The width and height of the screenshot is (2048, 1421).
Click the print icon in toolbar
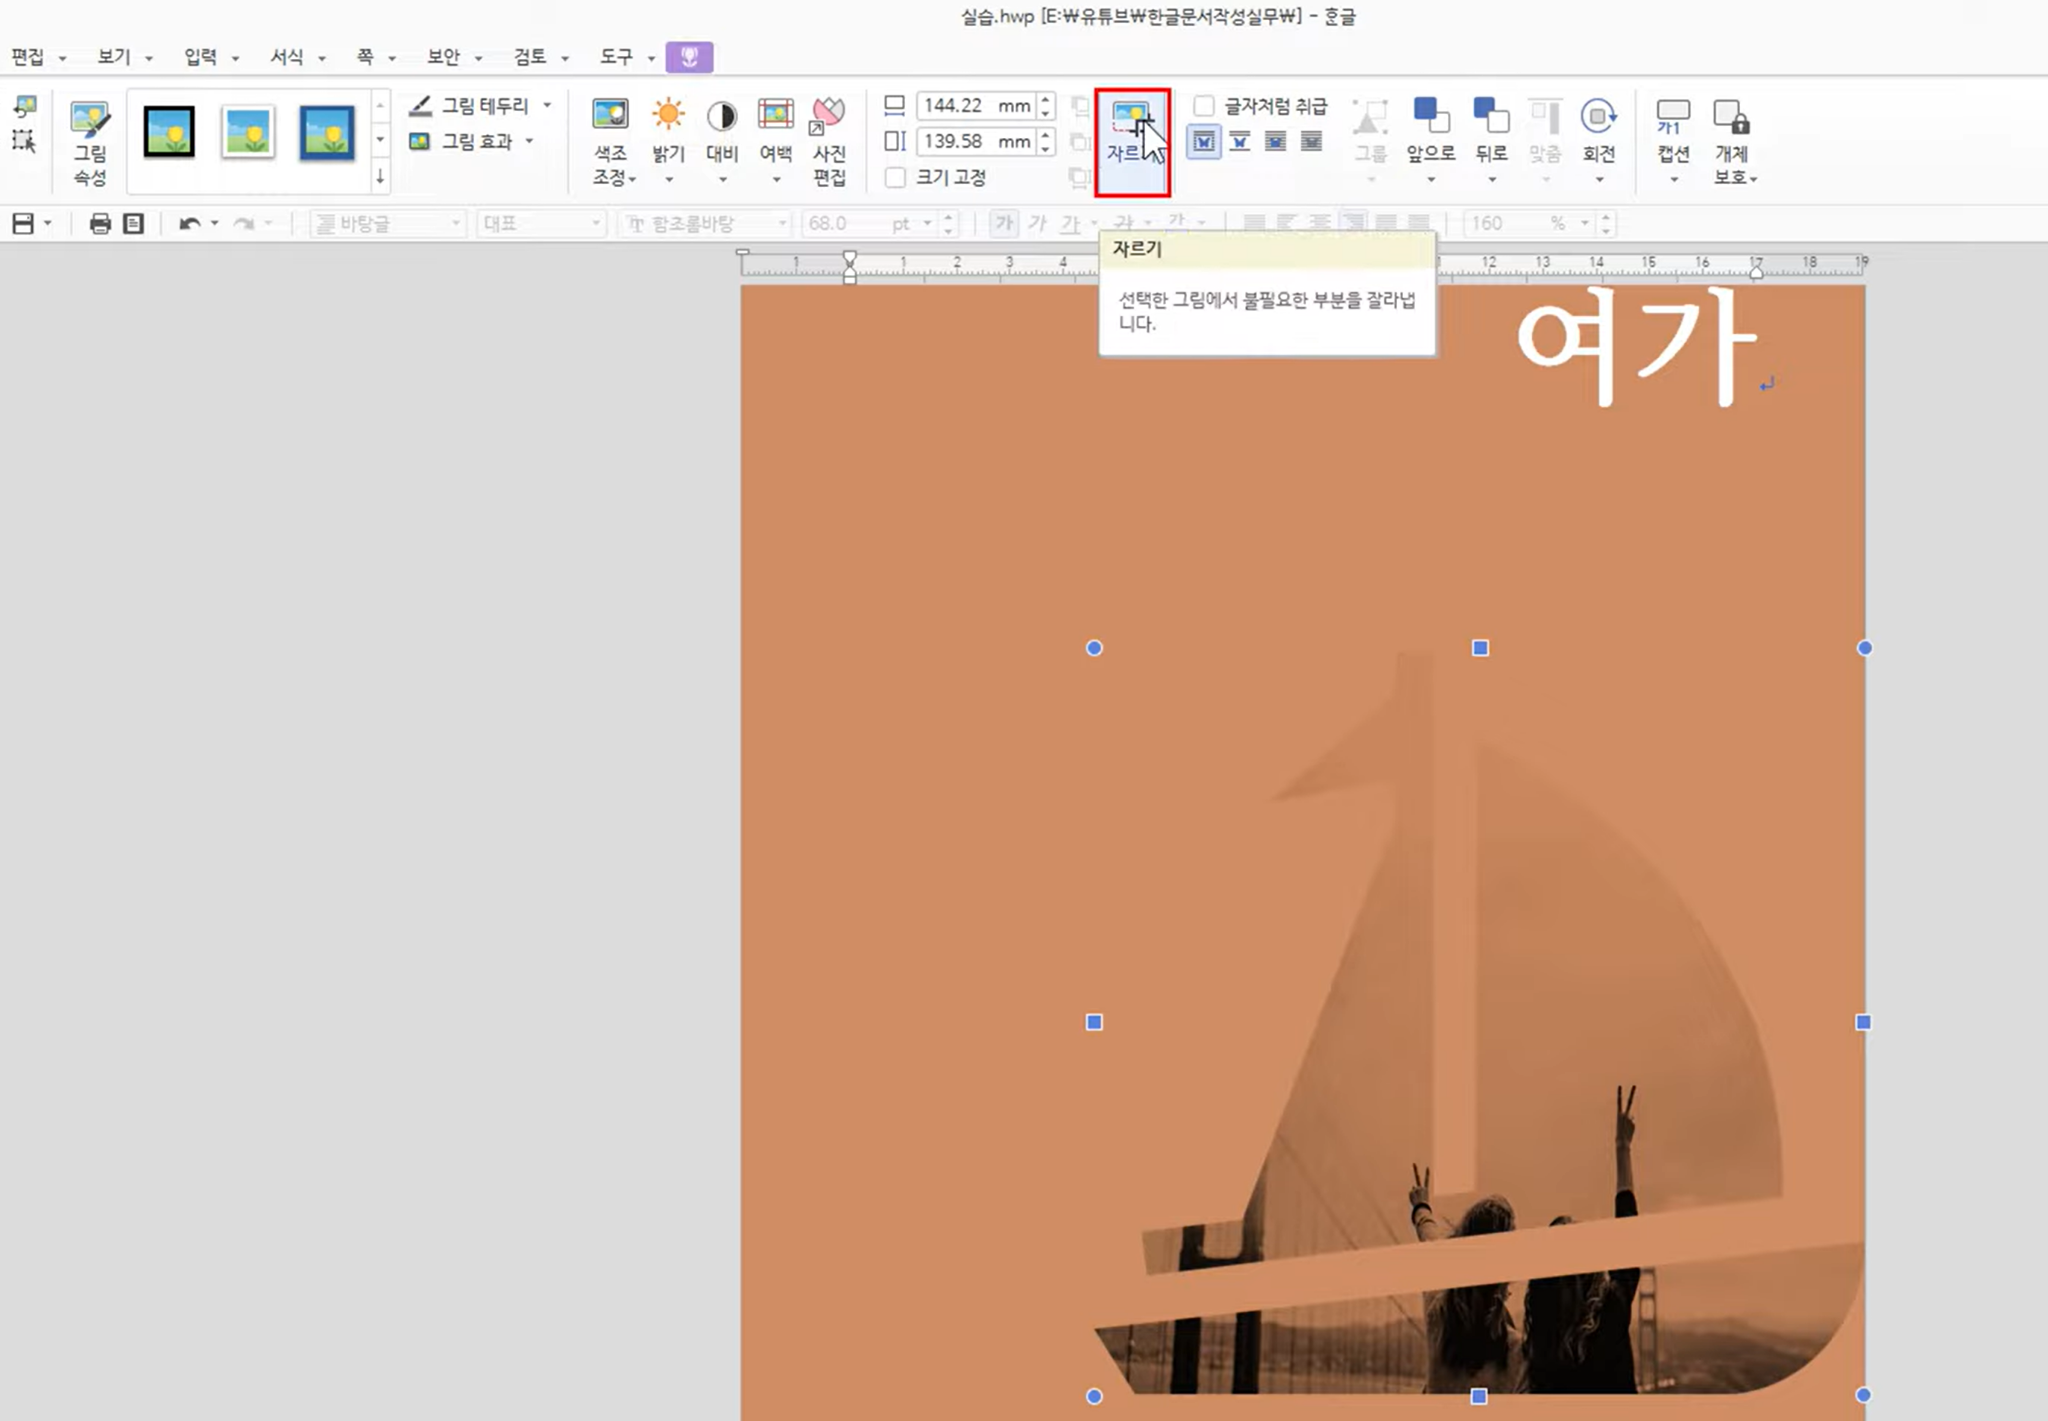tap(100, 223)
